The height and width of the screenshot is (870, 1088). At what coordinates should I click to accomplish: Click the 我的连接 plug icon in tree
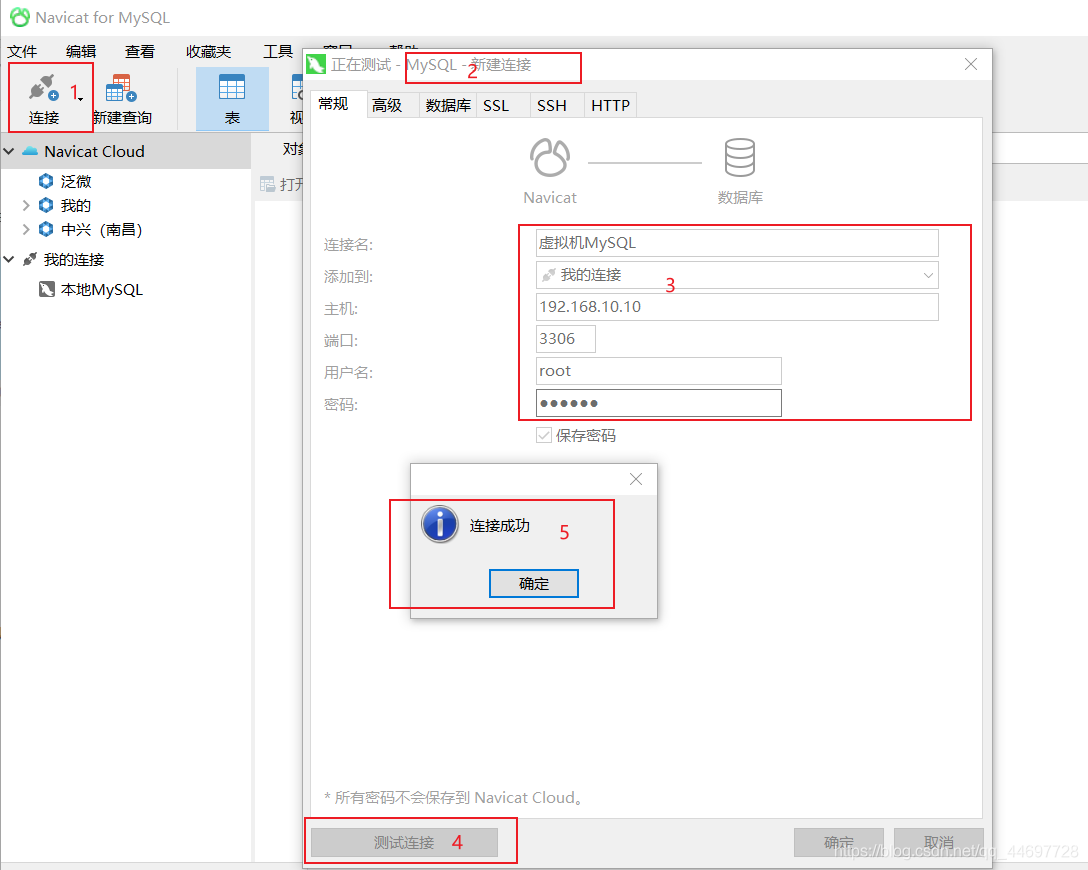click(29, 259)
